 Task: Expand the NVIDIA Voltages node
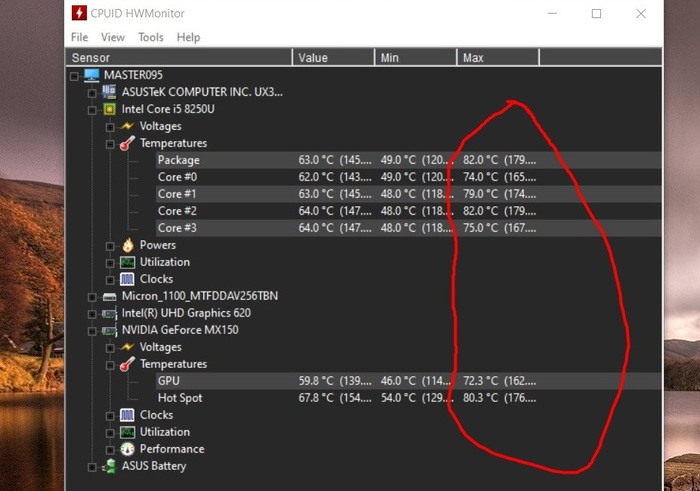[x=110, y=348]
